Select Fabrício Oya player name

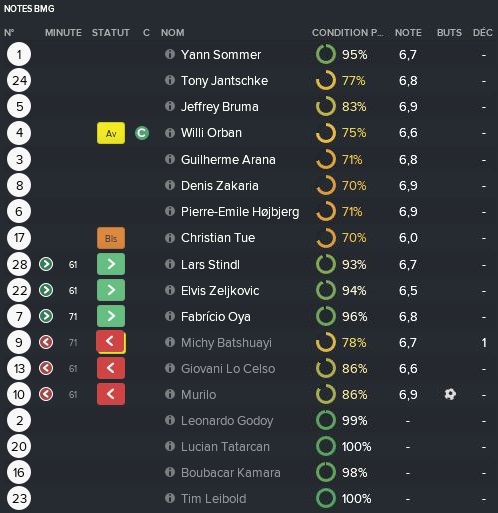(x=216, y=316)
